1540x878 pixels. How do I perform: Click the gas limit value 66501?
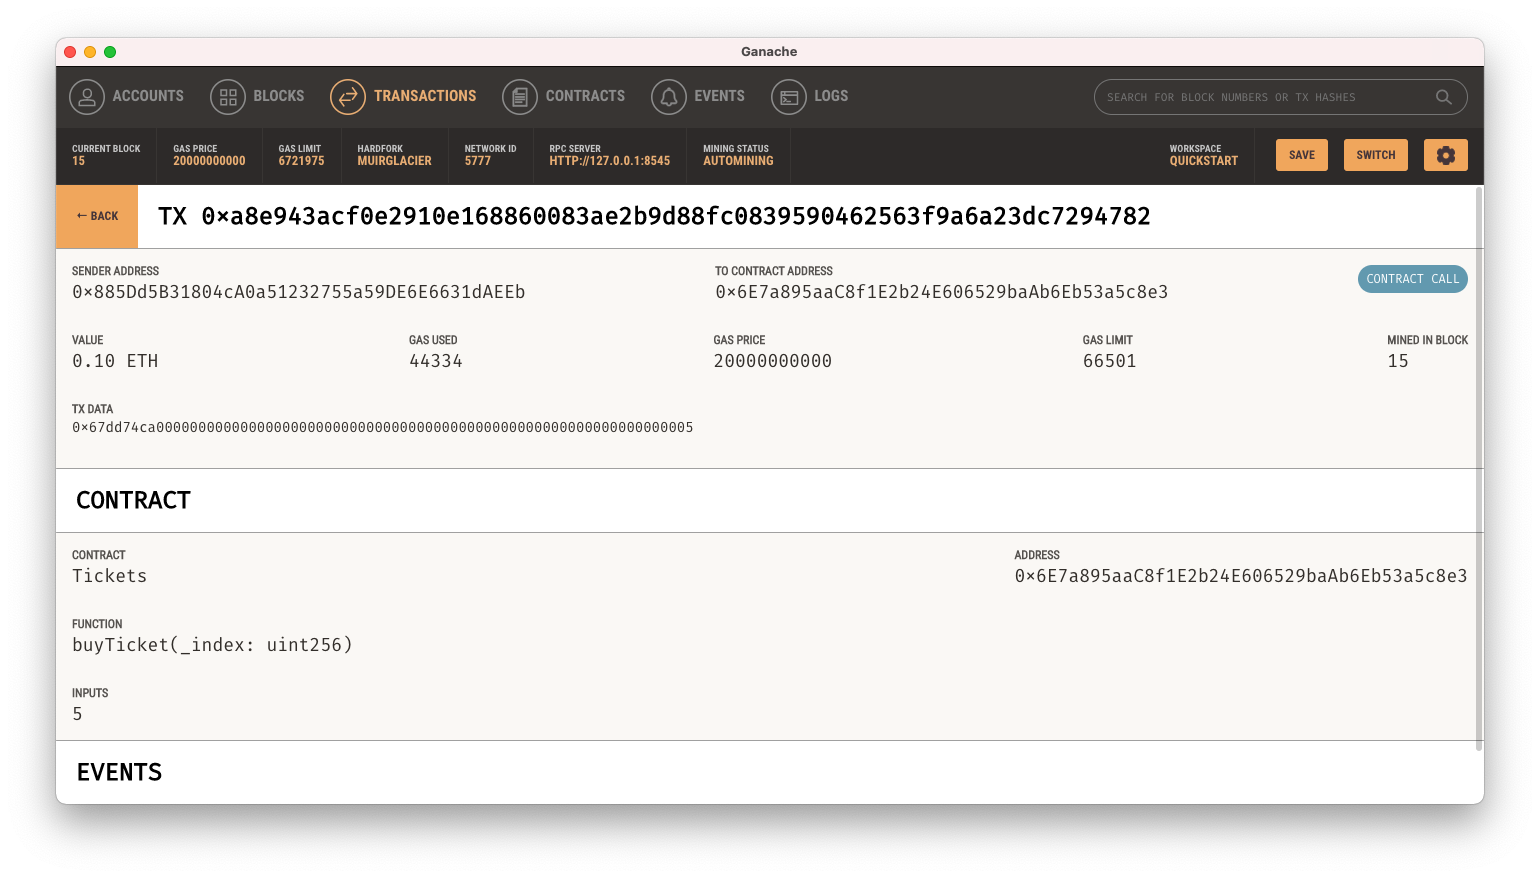coord(1109,361)
